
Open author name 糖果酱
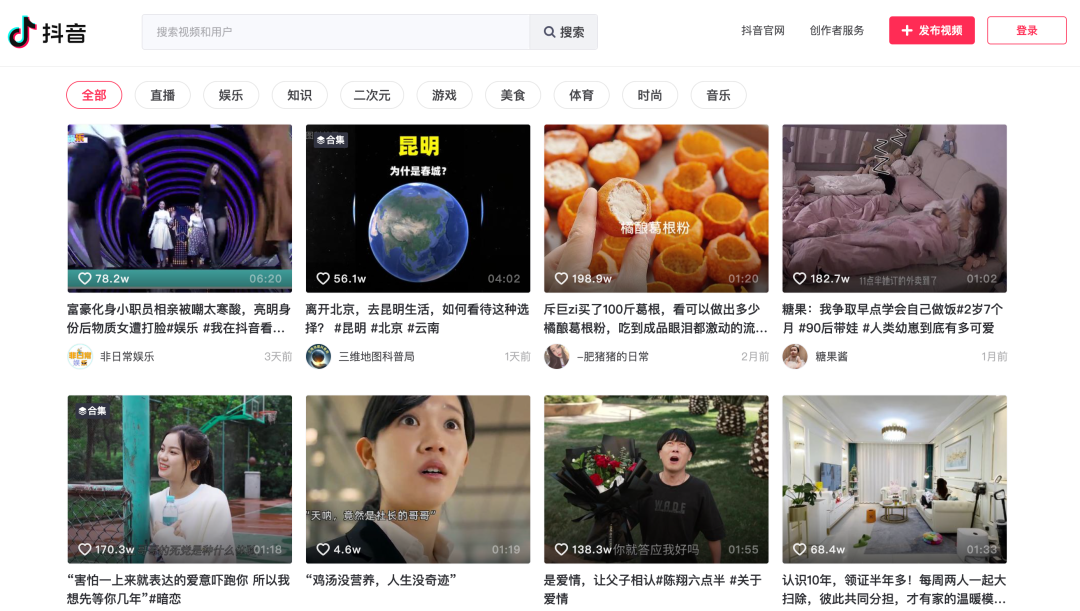point(831,356)
